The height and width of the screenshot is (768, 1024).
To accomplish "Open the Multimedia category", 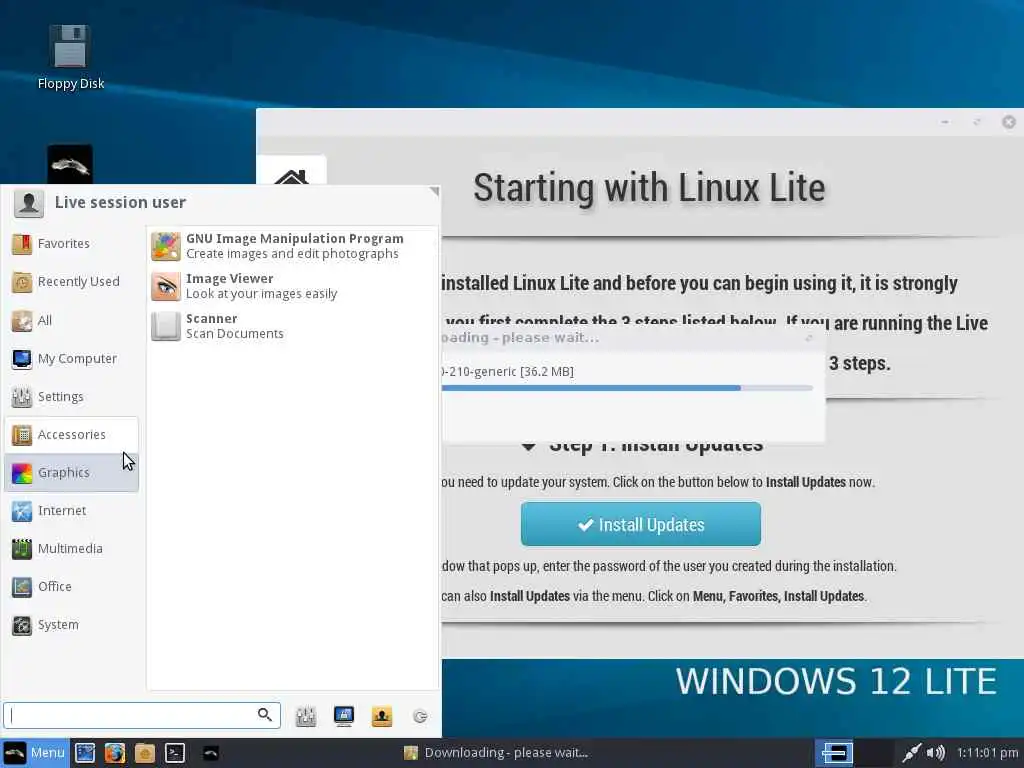I will pos(71,549).
